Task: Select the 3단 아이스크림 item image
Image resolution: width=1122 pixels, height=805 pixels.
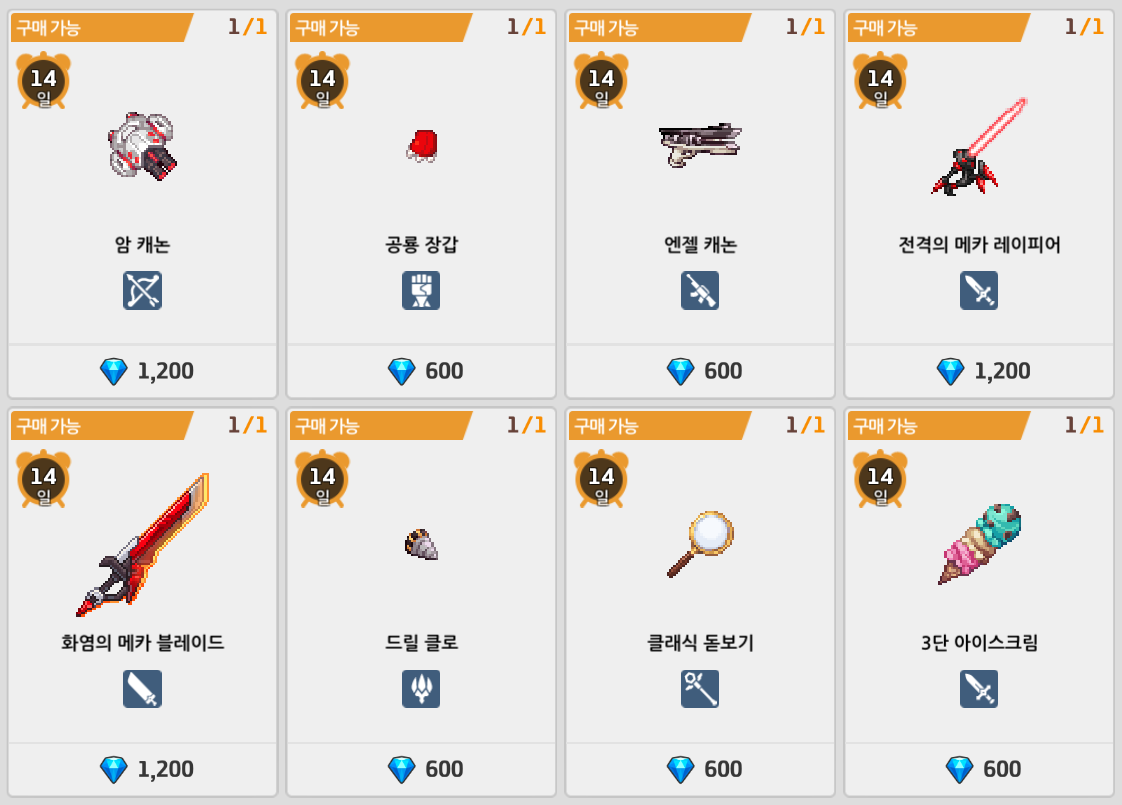Action: 980,543
